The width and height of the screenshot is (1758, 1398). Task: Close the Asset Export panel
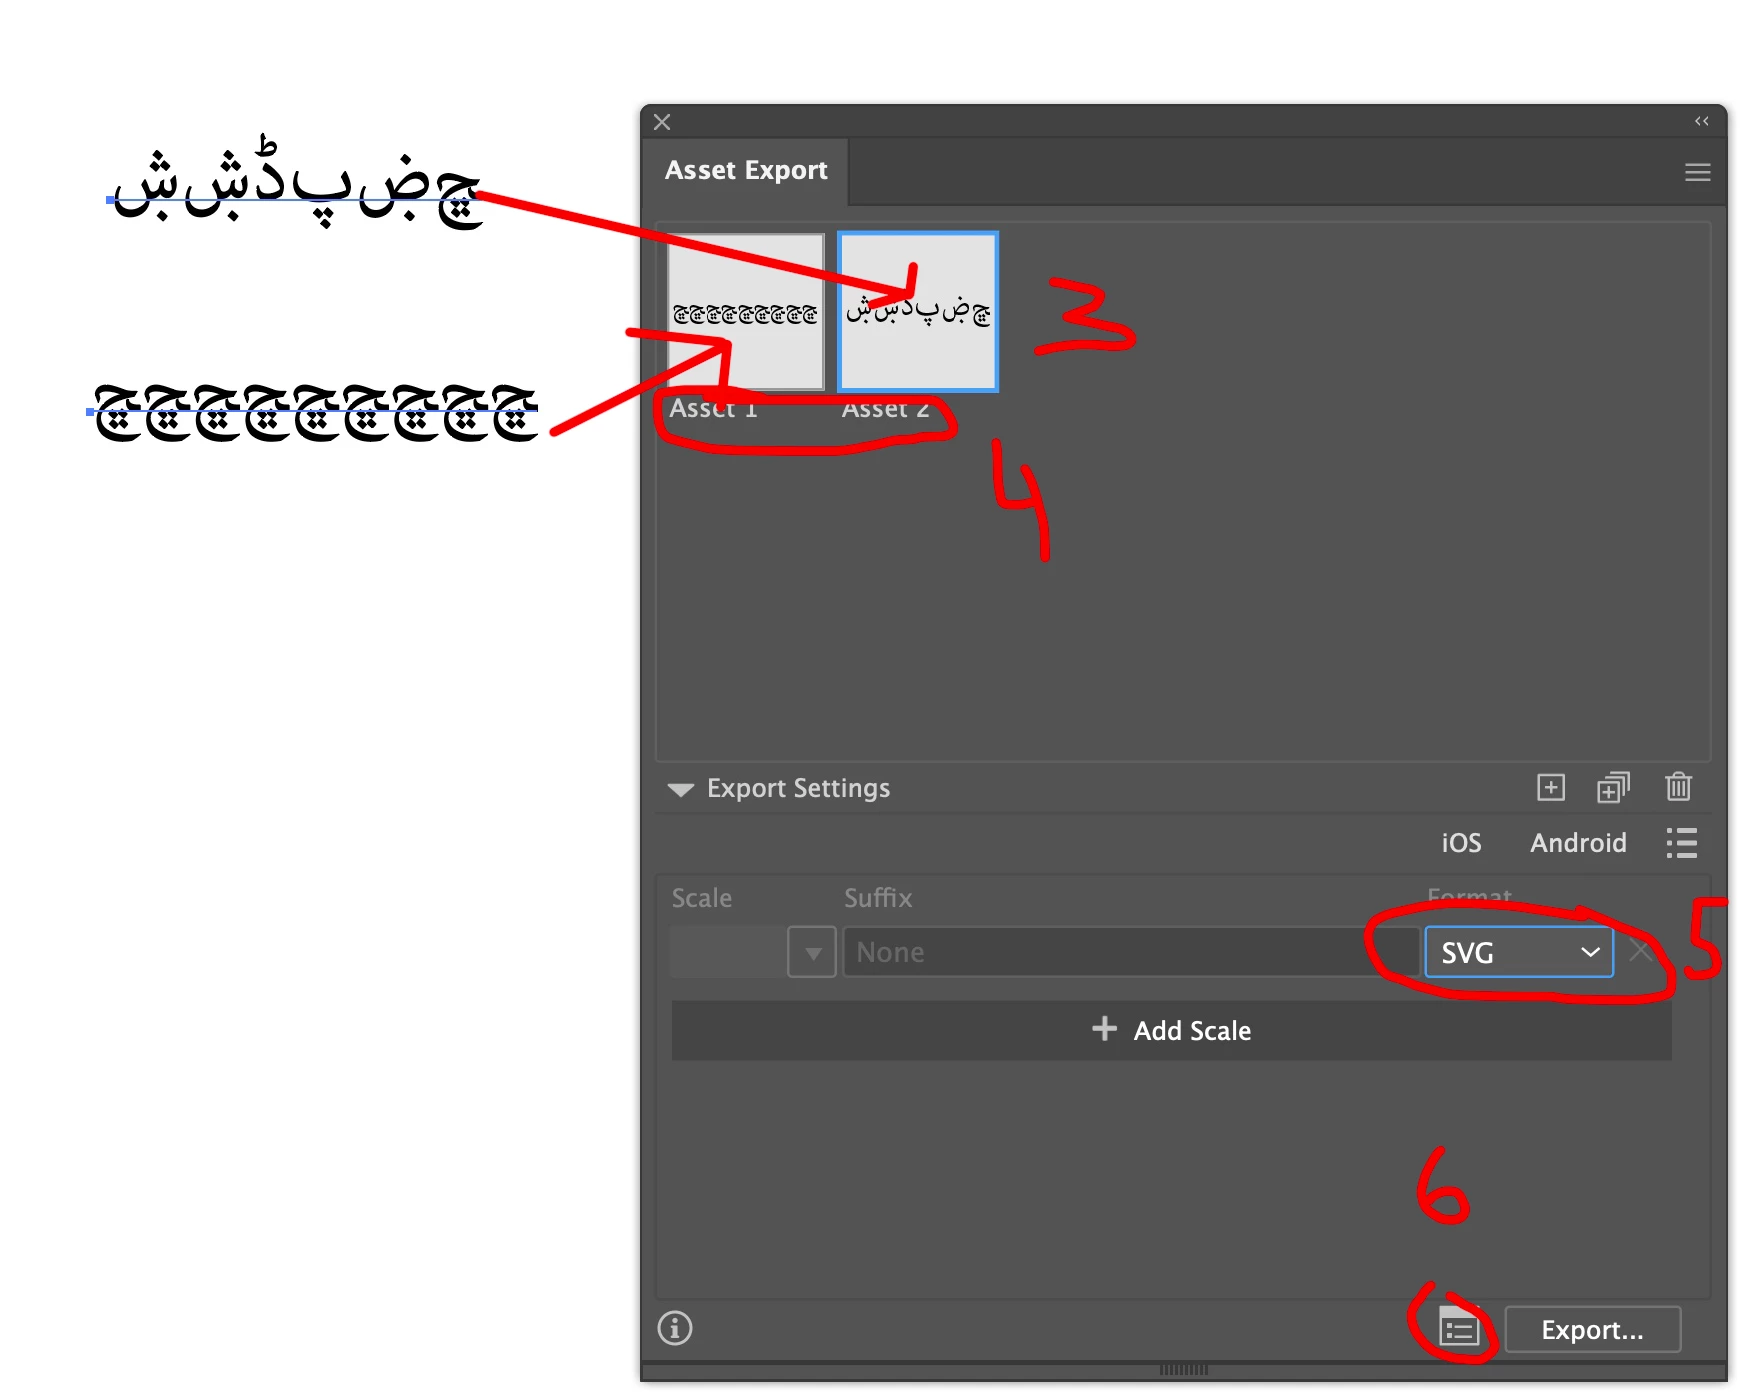click(x=662, y=122)
